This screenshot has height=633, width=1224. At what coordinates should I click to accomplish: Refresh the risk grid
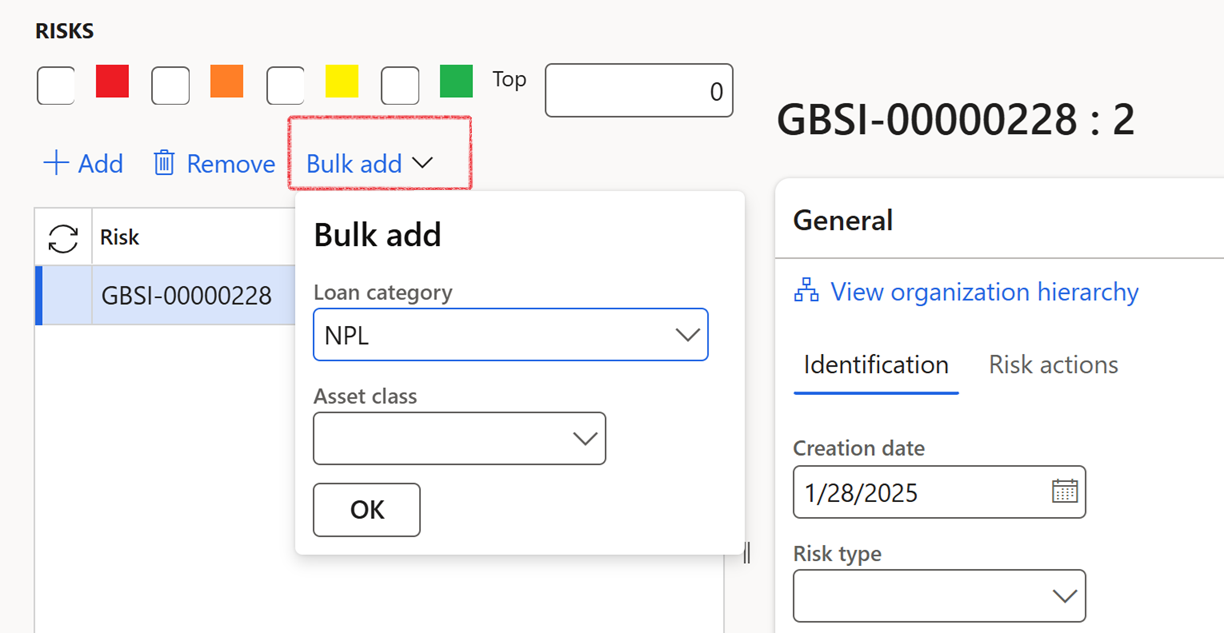pyautogui.click(x=62, y=236)
